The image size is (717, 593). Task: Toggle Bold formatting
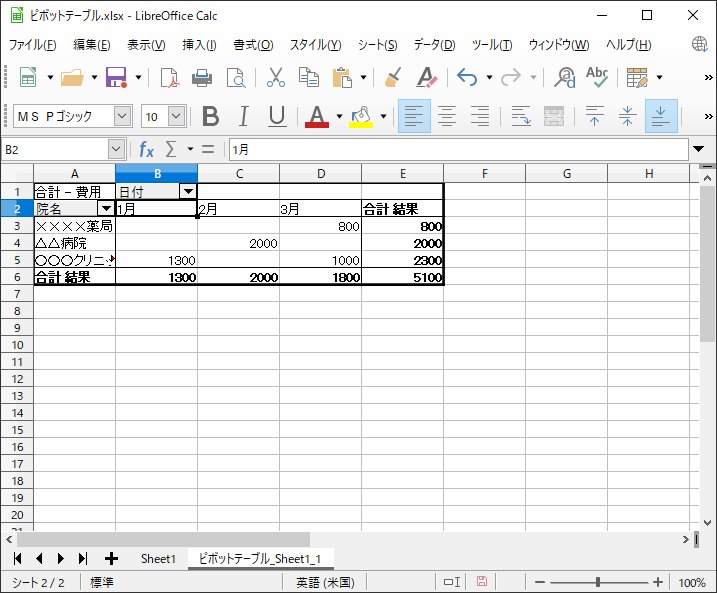210,116
